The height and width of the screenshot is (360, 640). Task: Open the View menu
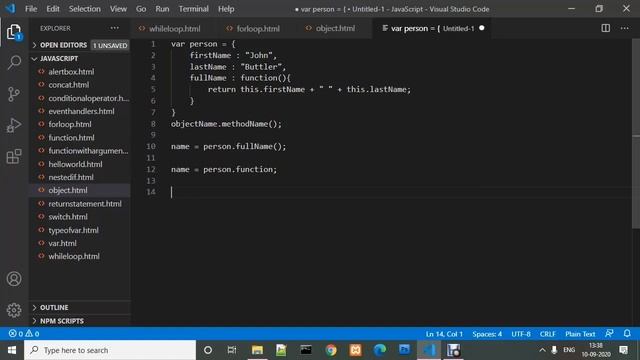[x=118, y=9]
